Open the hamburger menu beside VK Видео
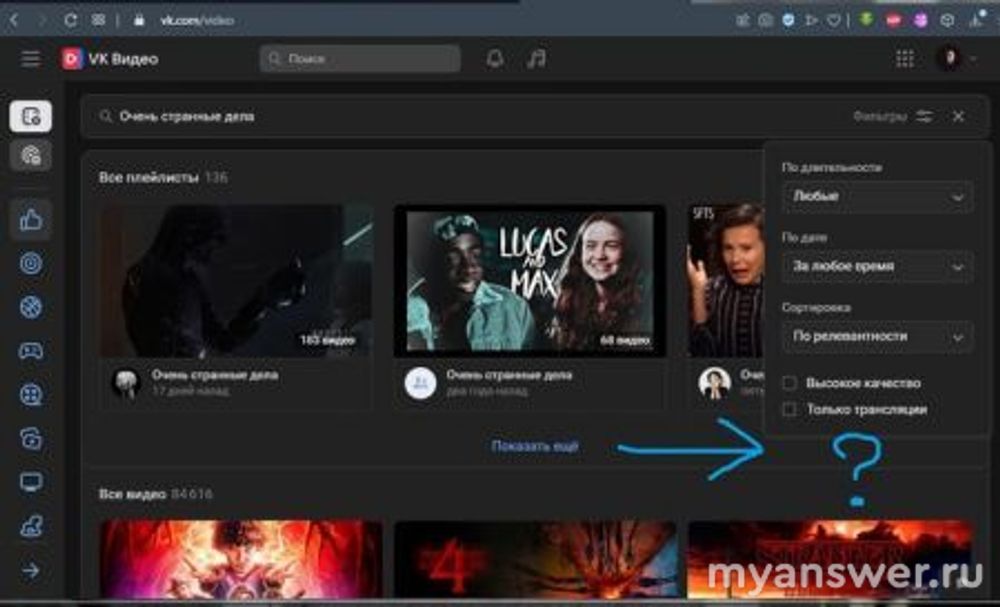 [x=31, y=59]
